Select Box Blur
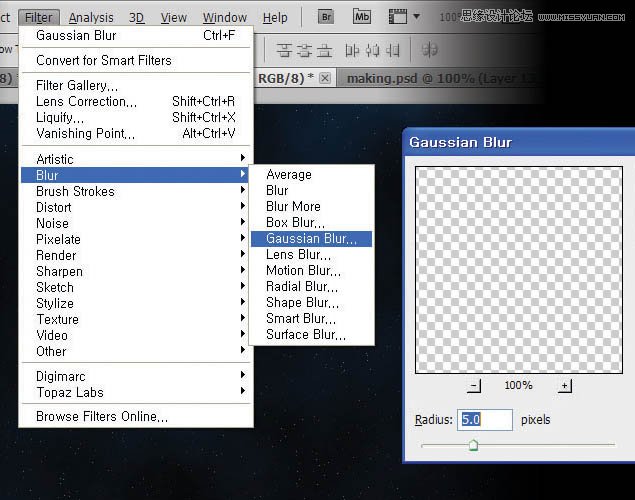The height and width of the screenshot is (500, 635). (311, 222)
